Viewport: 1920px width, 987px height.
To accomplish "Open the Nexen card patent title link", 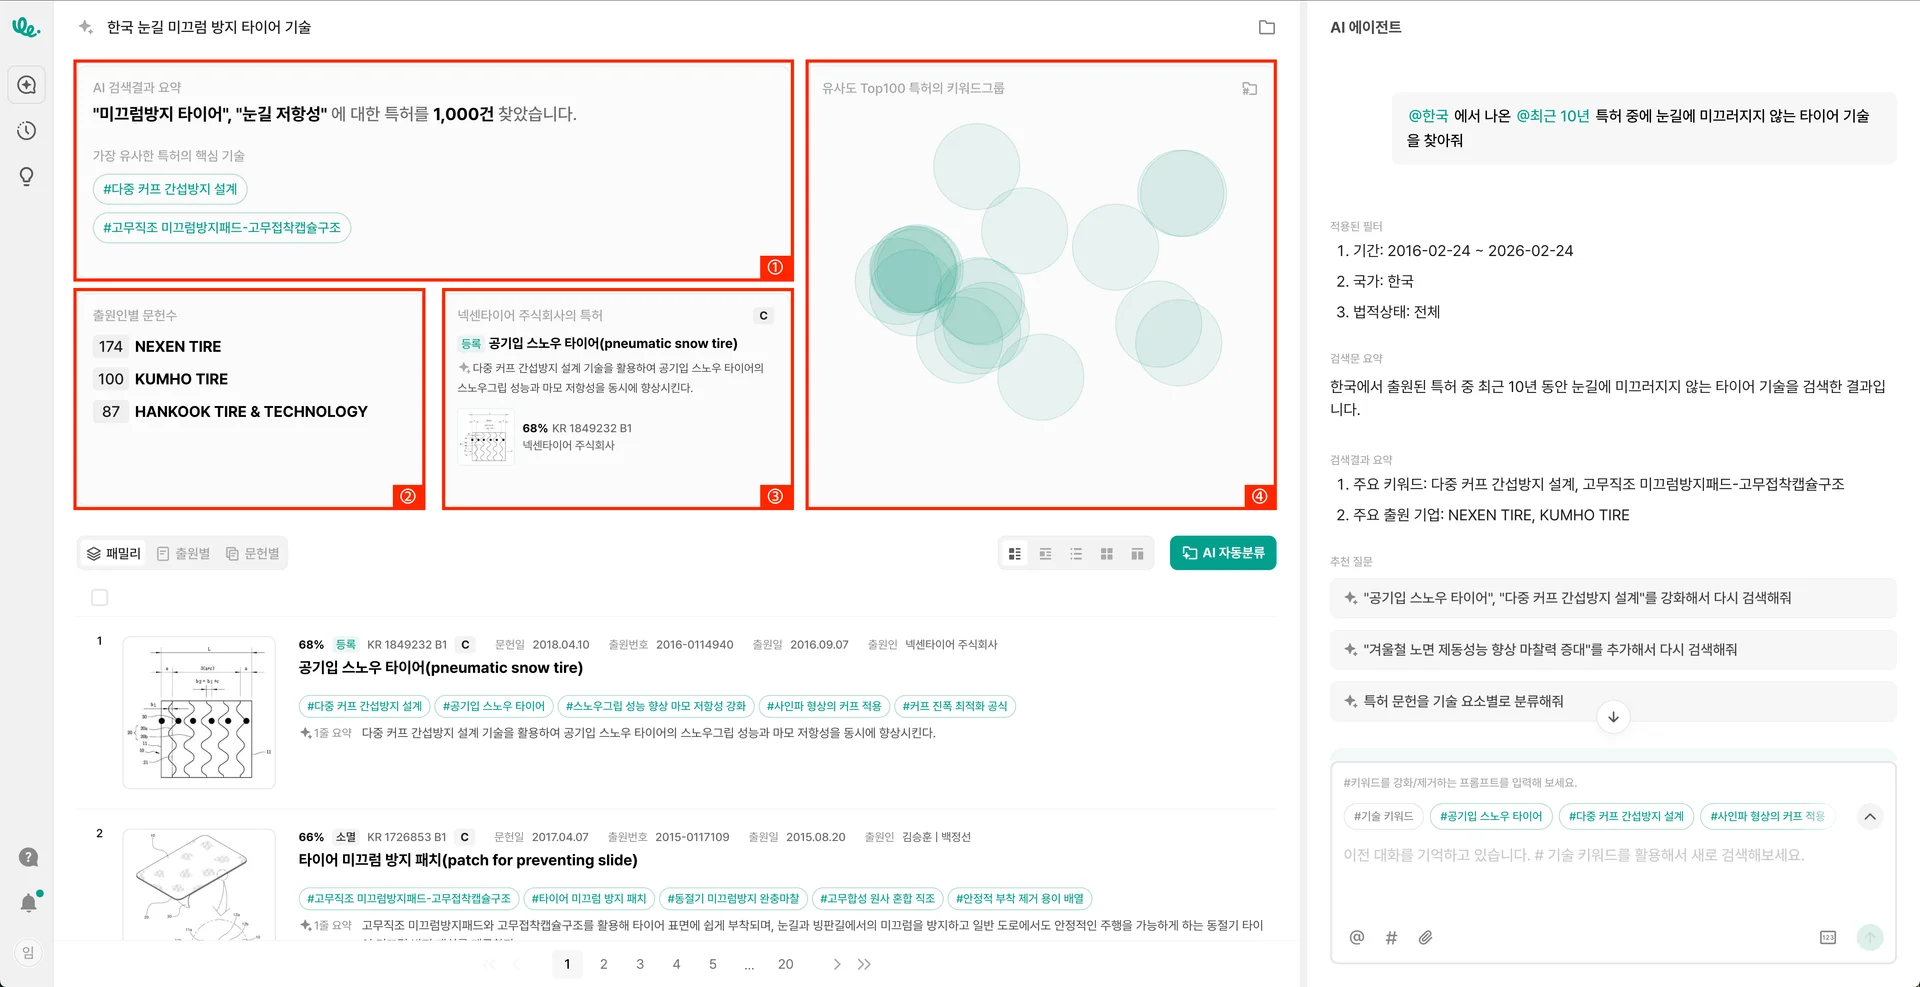I will click(x=613, y=344).
